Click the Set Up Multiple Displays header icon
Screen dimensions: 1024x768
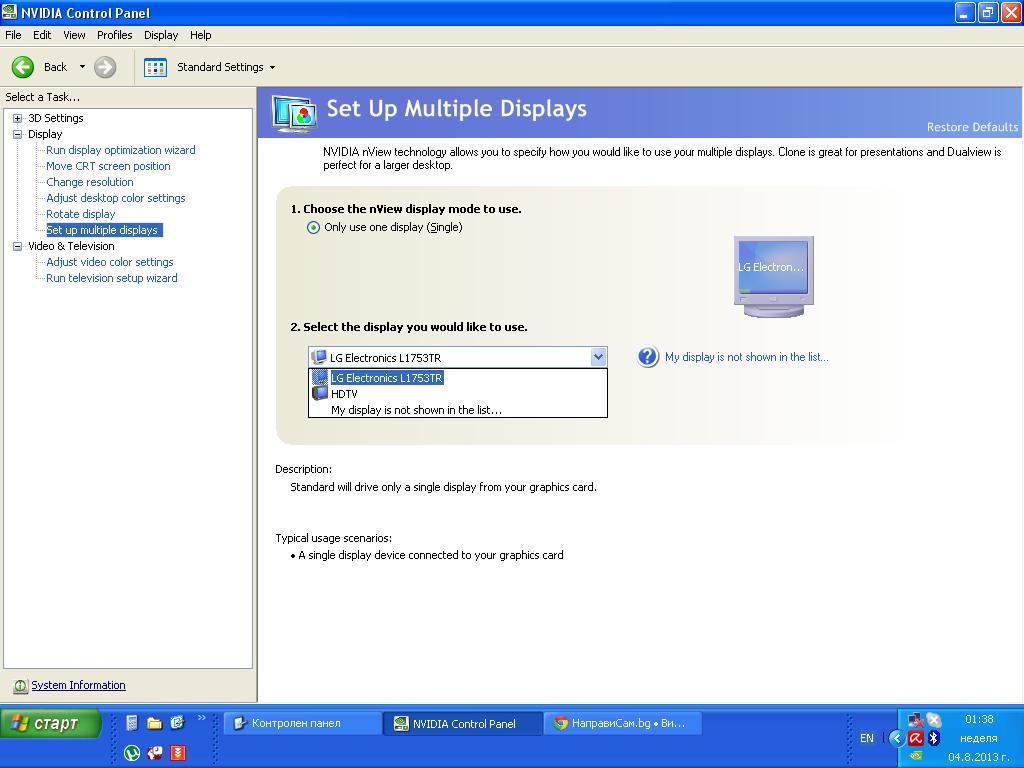[x=295, y=114]
